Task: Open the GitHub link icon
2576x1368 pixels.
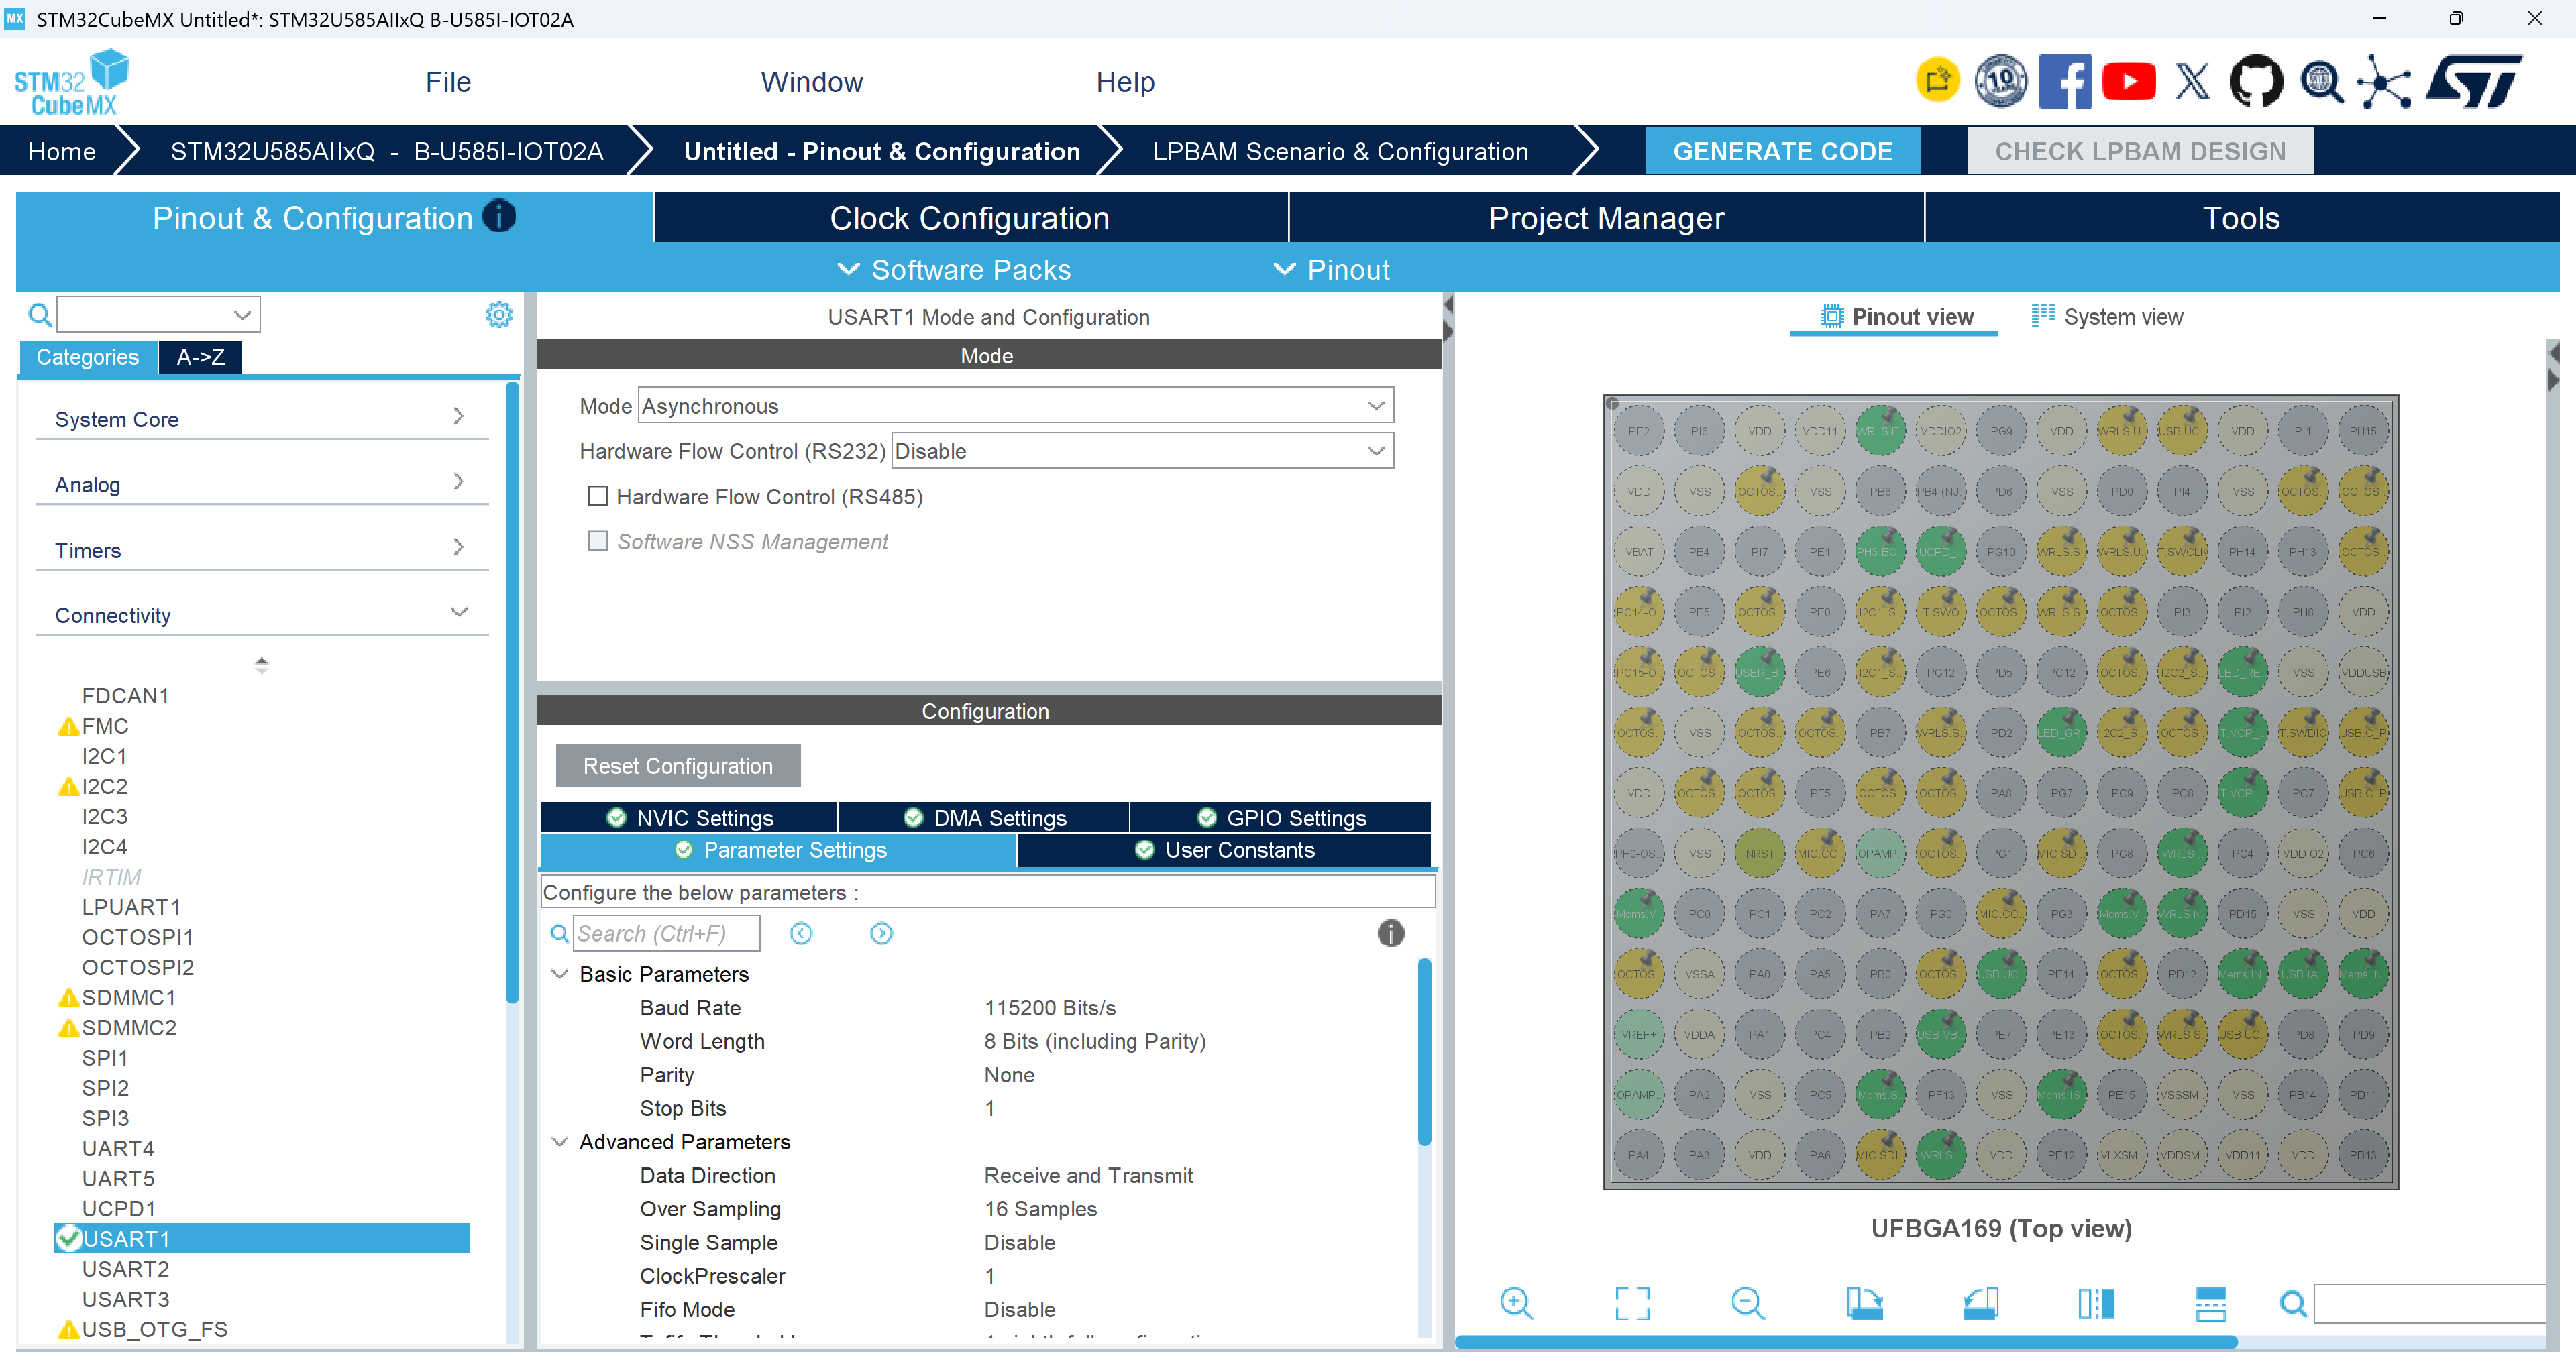Action: 2256,81
